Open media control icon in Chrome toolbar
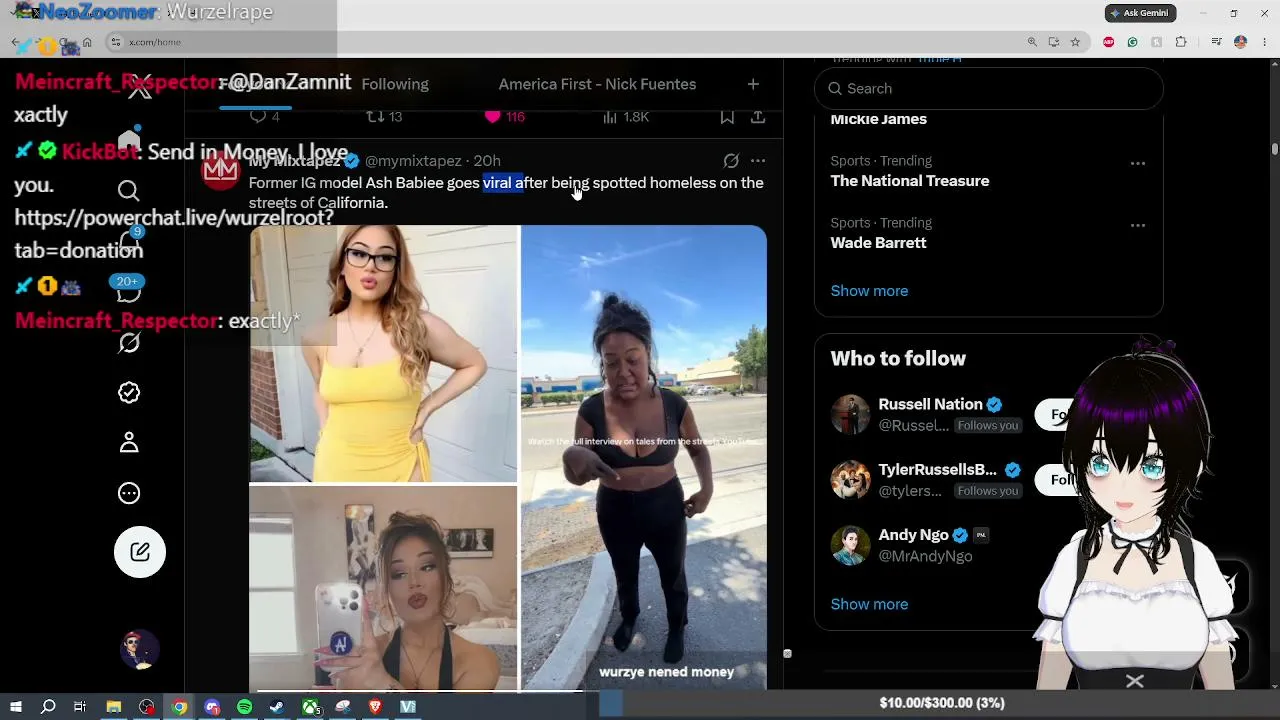Viewport: 1280px width, 720px height. tap(1216, 42)
